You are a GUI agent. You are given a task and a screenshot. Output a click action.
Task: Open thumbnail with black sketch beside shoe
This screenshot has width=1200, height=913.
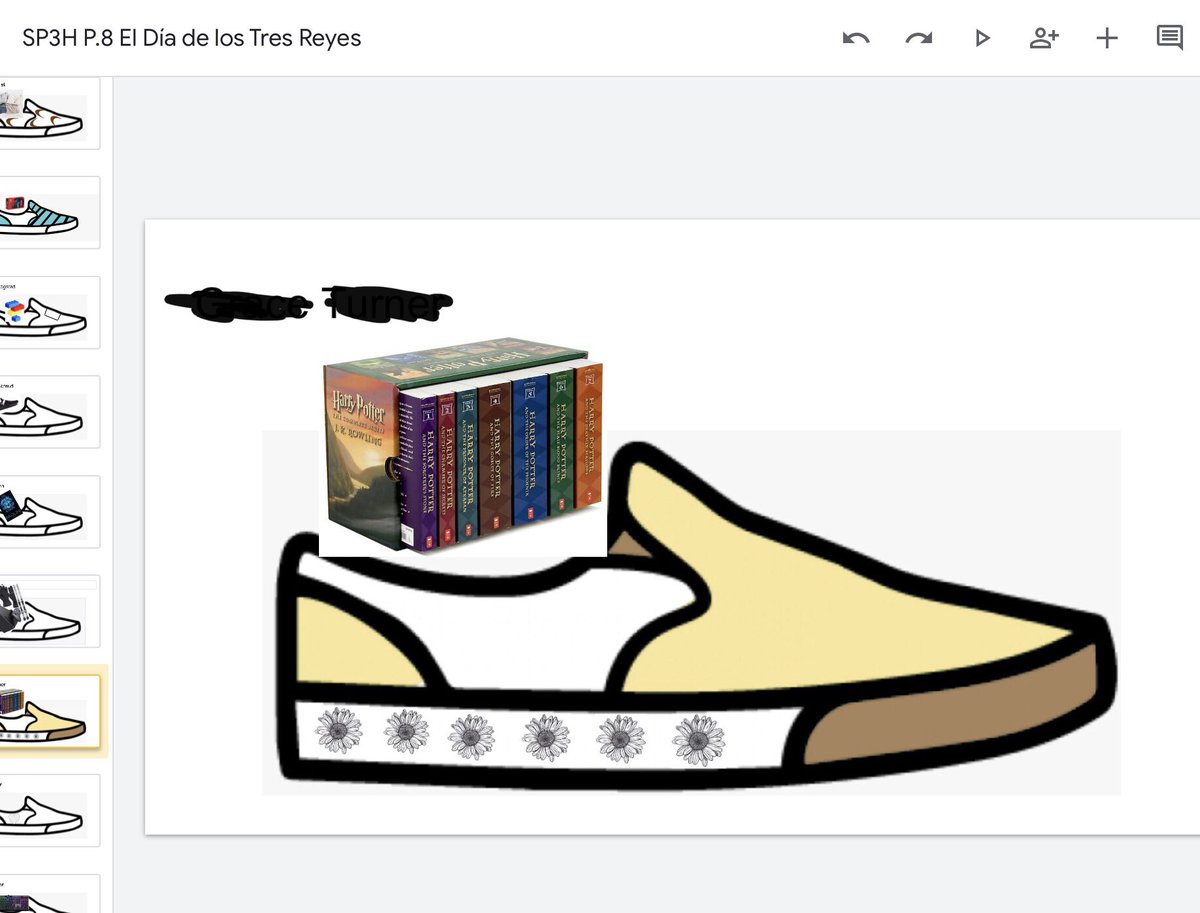[x=48, y=611]
